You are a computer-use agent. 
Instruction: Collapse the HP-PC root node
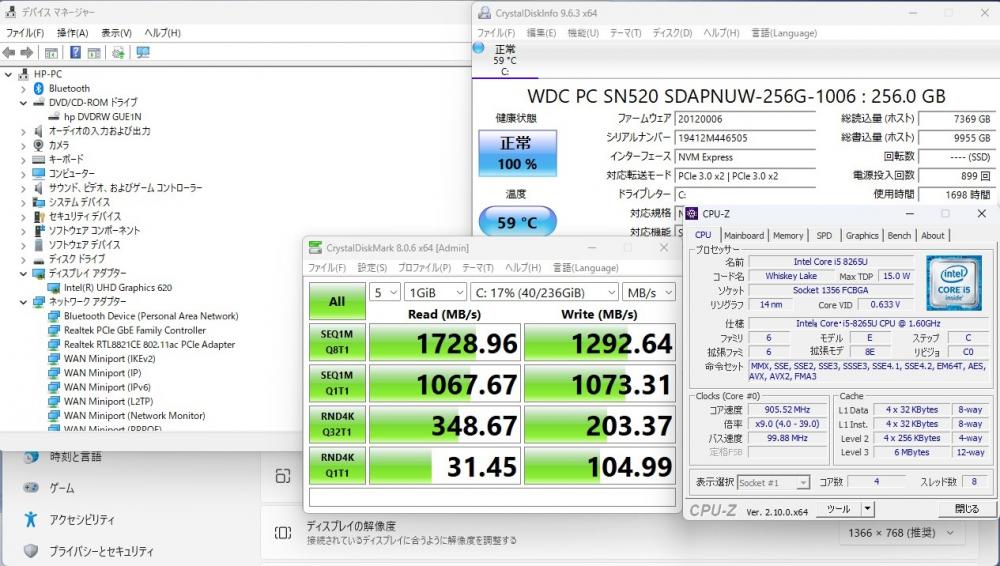(8, 74)
